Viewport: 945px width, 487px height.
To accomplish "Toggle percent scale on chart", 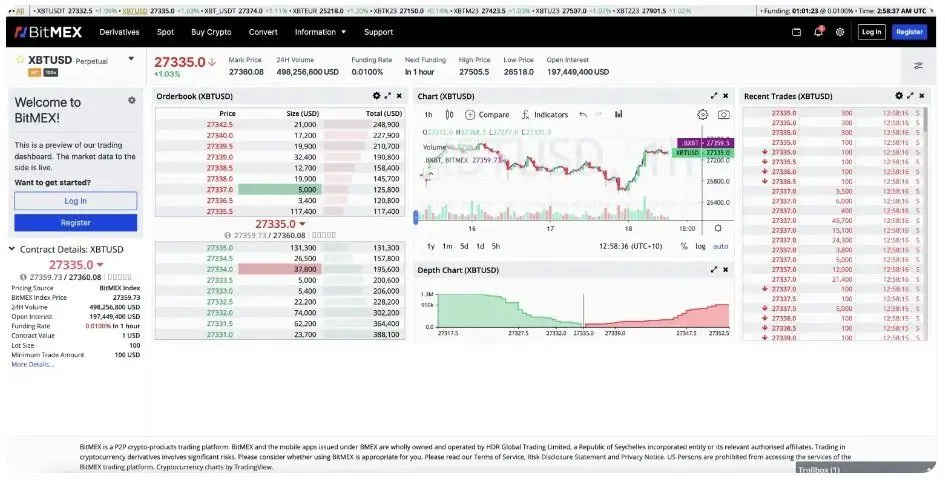I will tap(684, 246).
